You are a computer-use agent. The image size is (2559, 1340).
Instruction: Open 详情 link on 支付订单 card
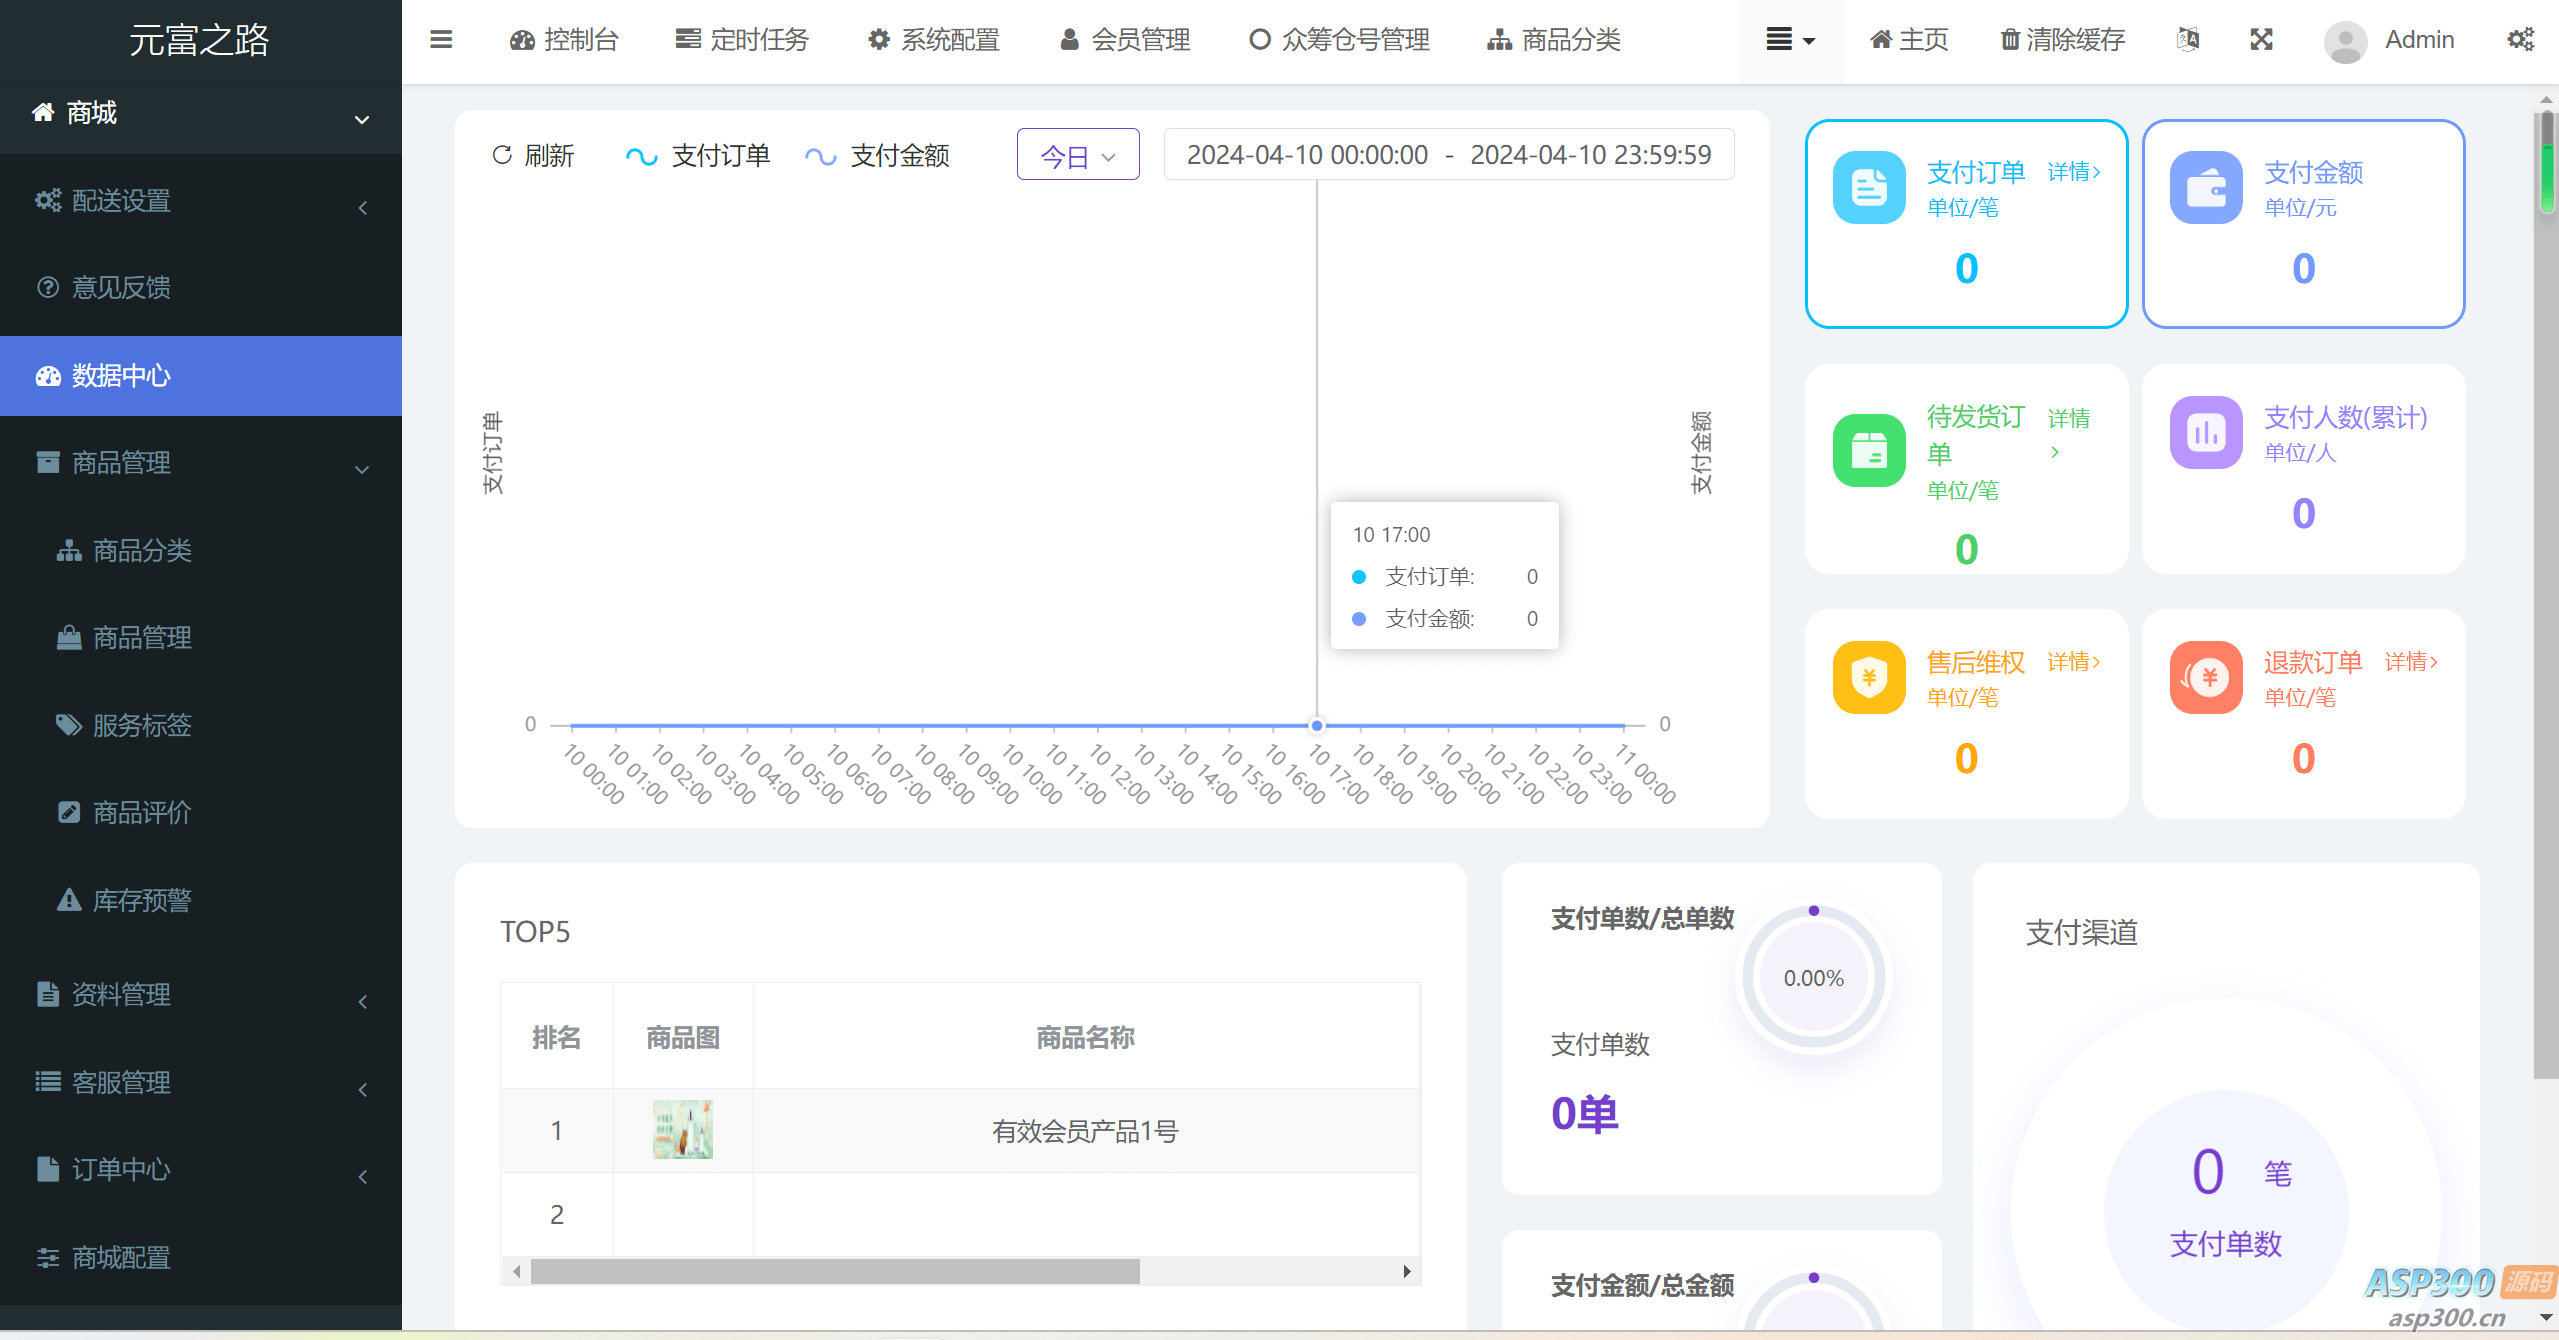[2073, 172]
